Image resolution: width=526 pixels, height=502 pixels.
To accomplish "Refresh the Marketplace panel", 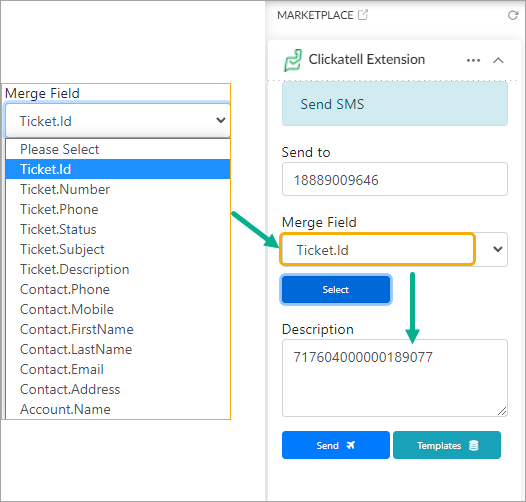I will coord(513,15).
